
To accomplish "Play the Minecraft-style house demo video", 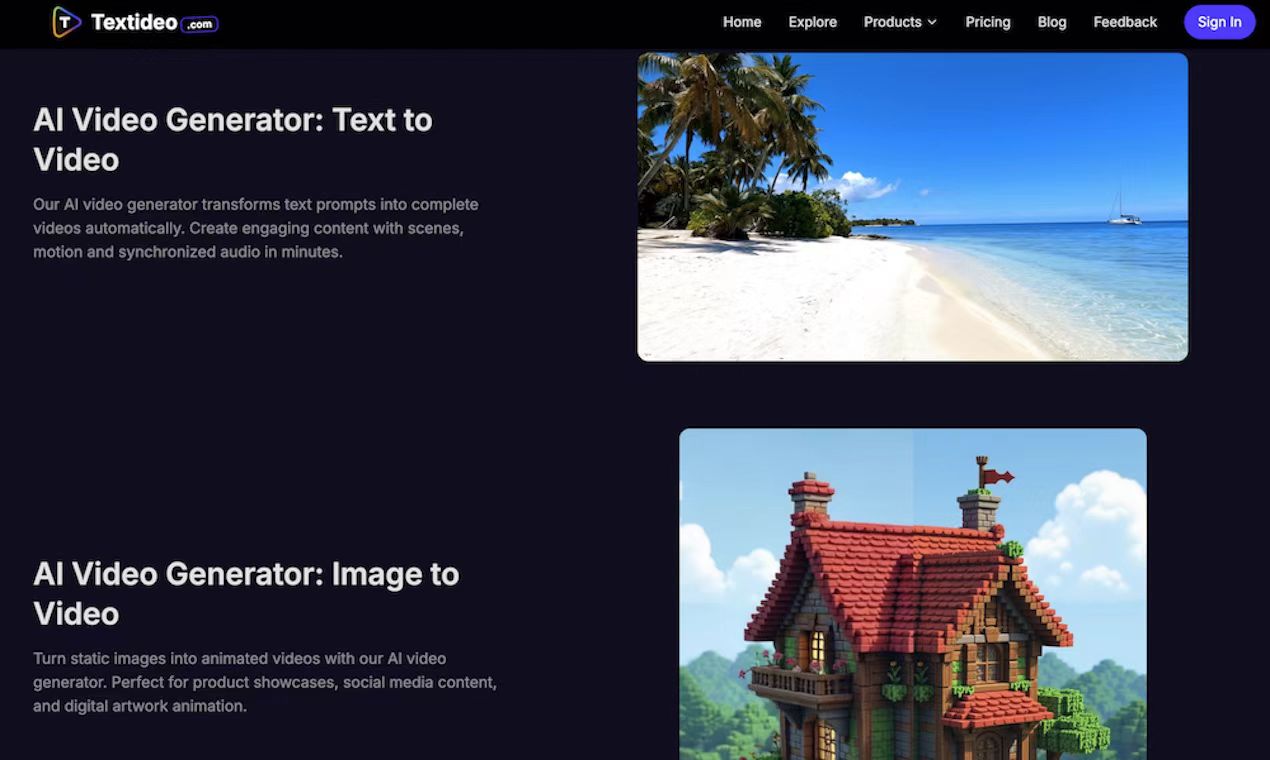I will [912, 595].
